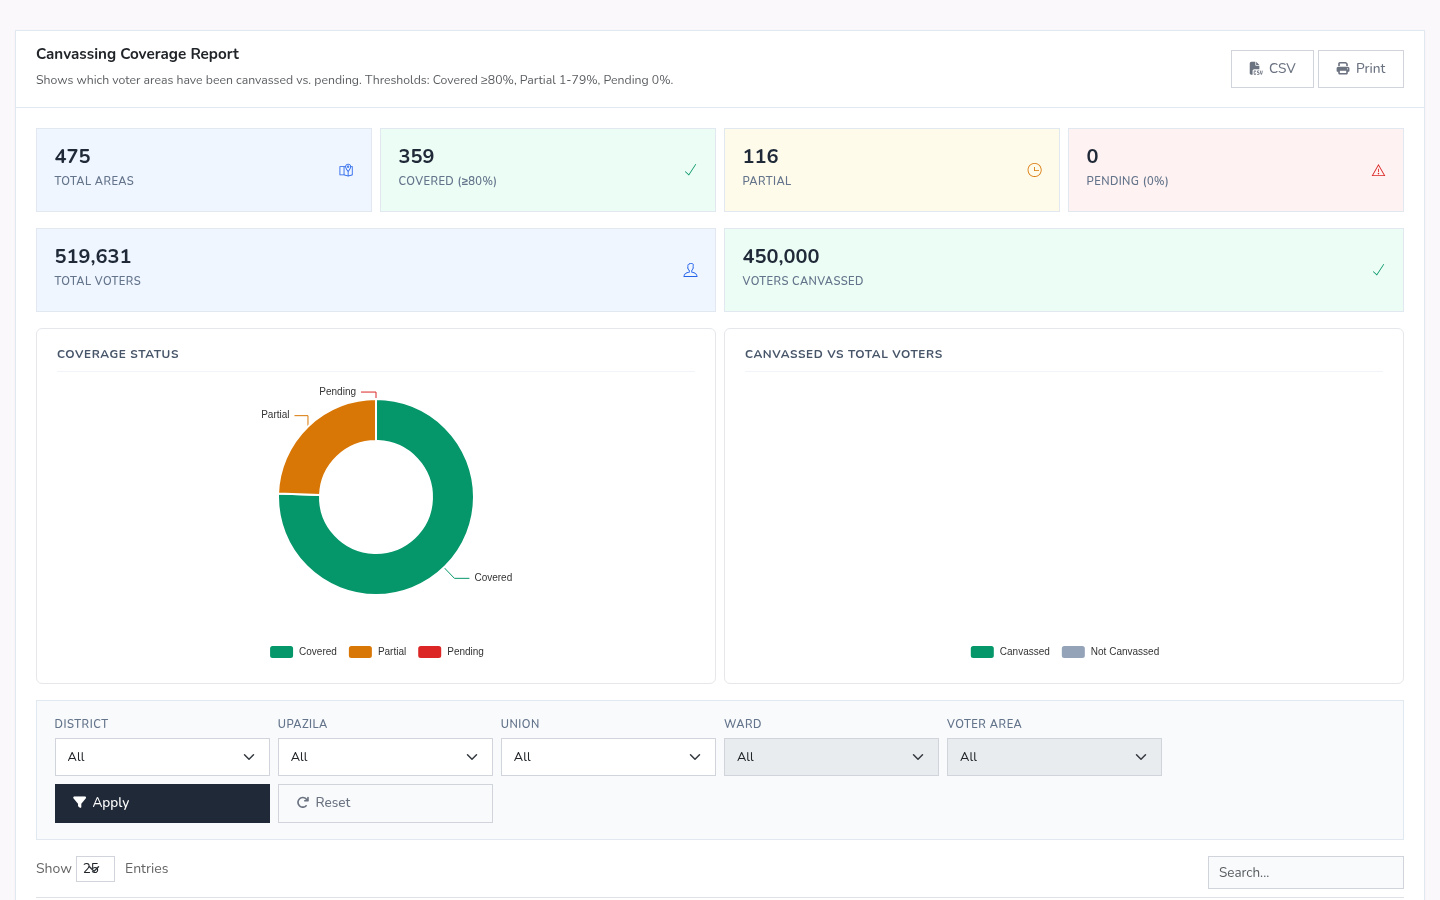The height and width of the screenshot is (900, 1440).
Task: Expand the Union dropdown
Action: click(x=608, y=757)
